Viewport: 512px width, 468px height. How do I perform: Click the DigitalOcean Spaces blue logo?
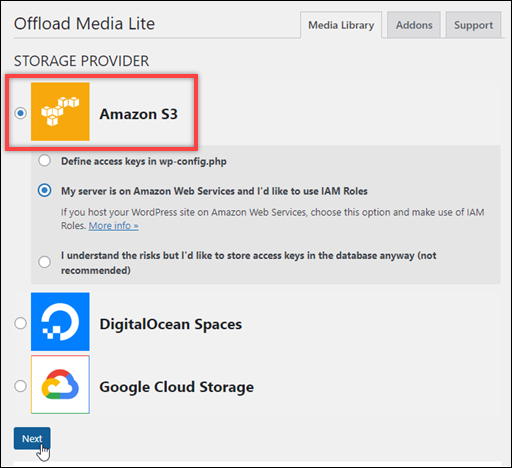pos(60,322)
